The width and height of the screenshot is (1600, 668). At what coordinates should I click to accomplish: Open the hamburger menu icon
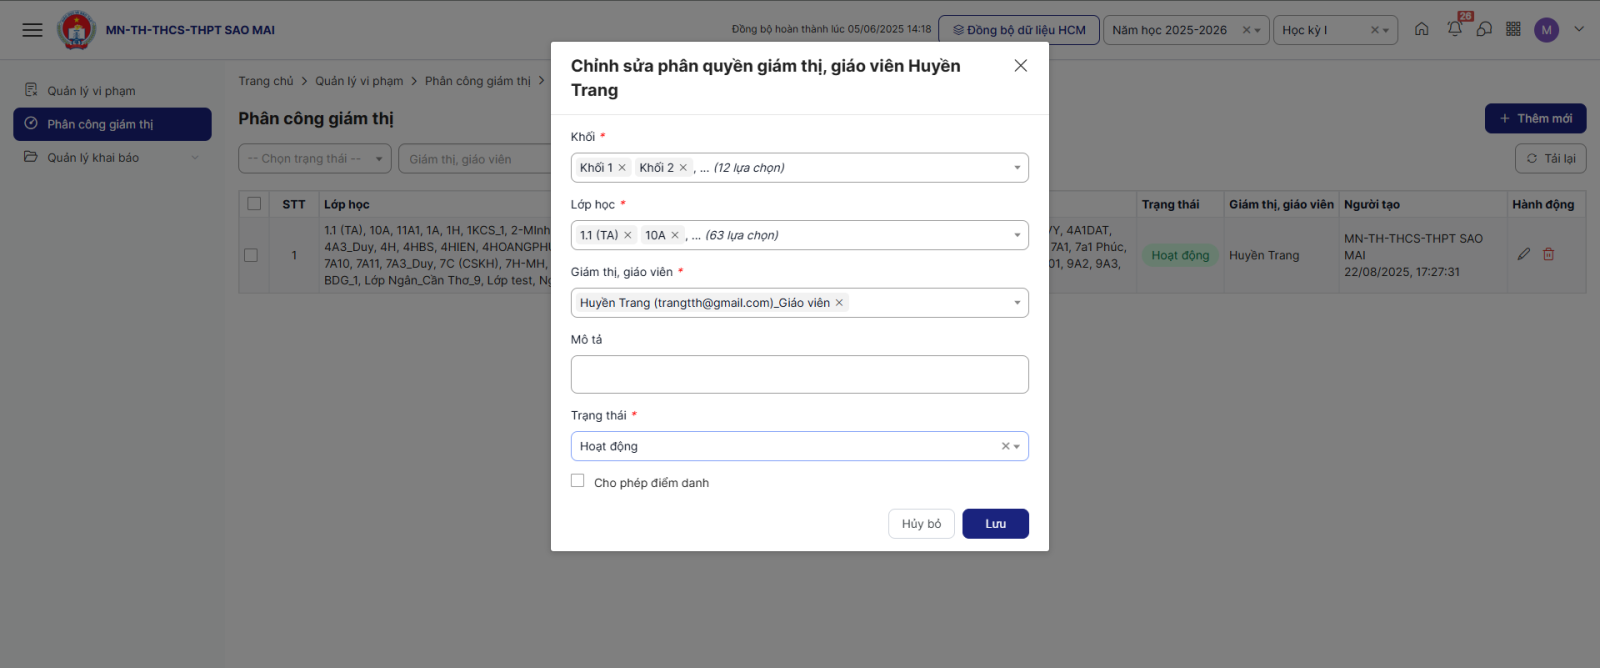click(32, 30)
